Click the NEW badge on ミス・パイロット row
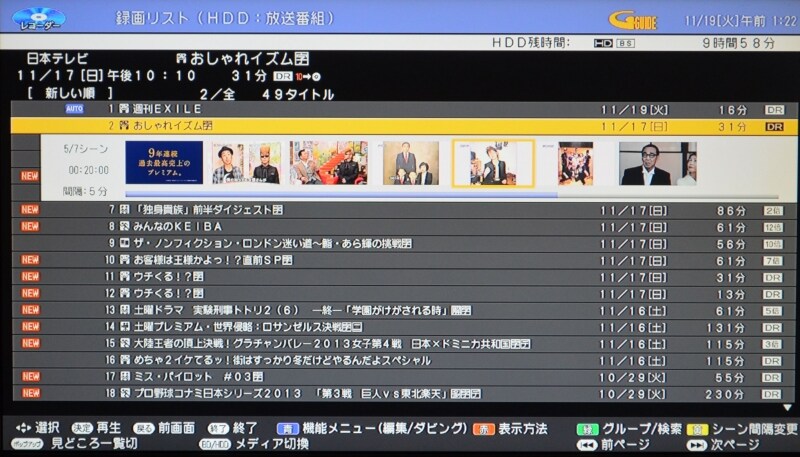800x457 pixels. tap(30, 376)
